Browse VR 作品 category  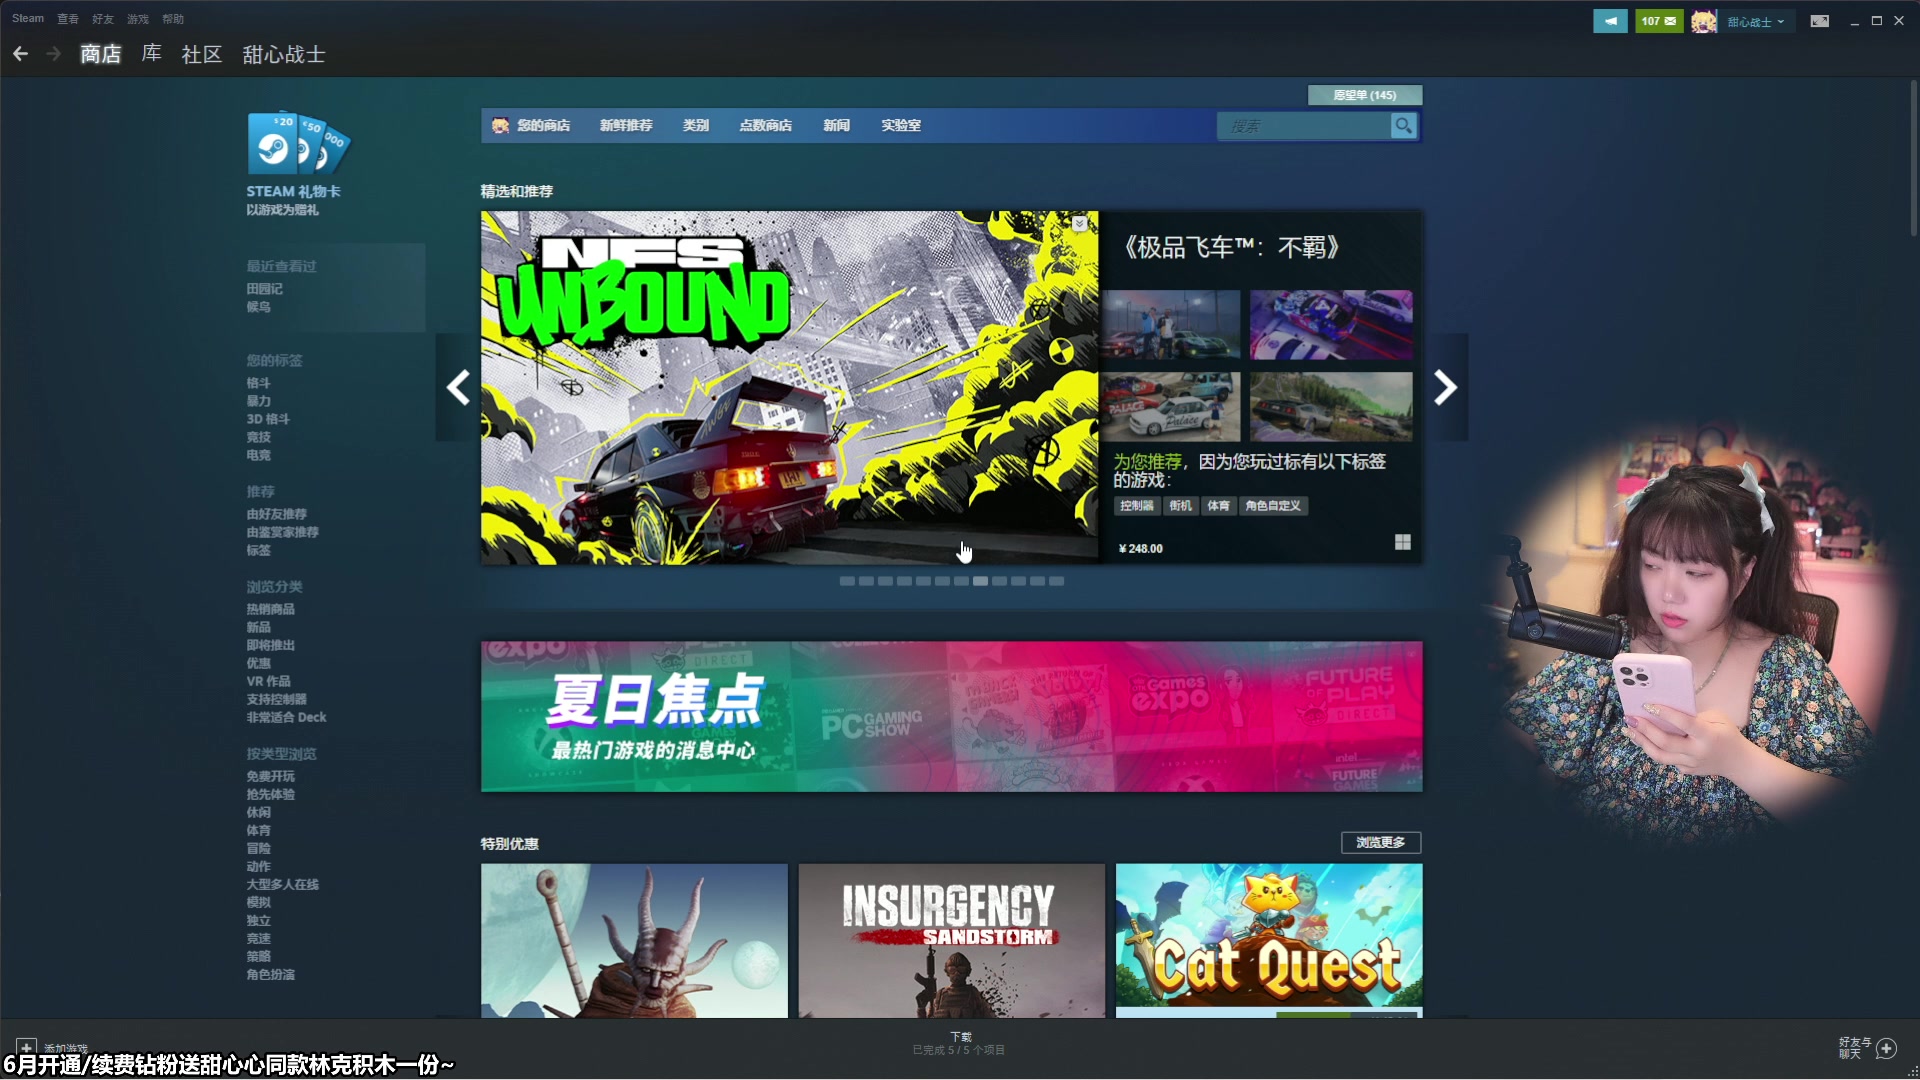[x=269, y=681]
